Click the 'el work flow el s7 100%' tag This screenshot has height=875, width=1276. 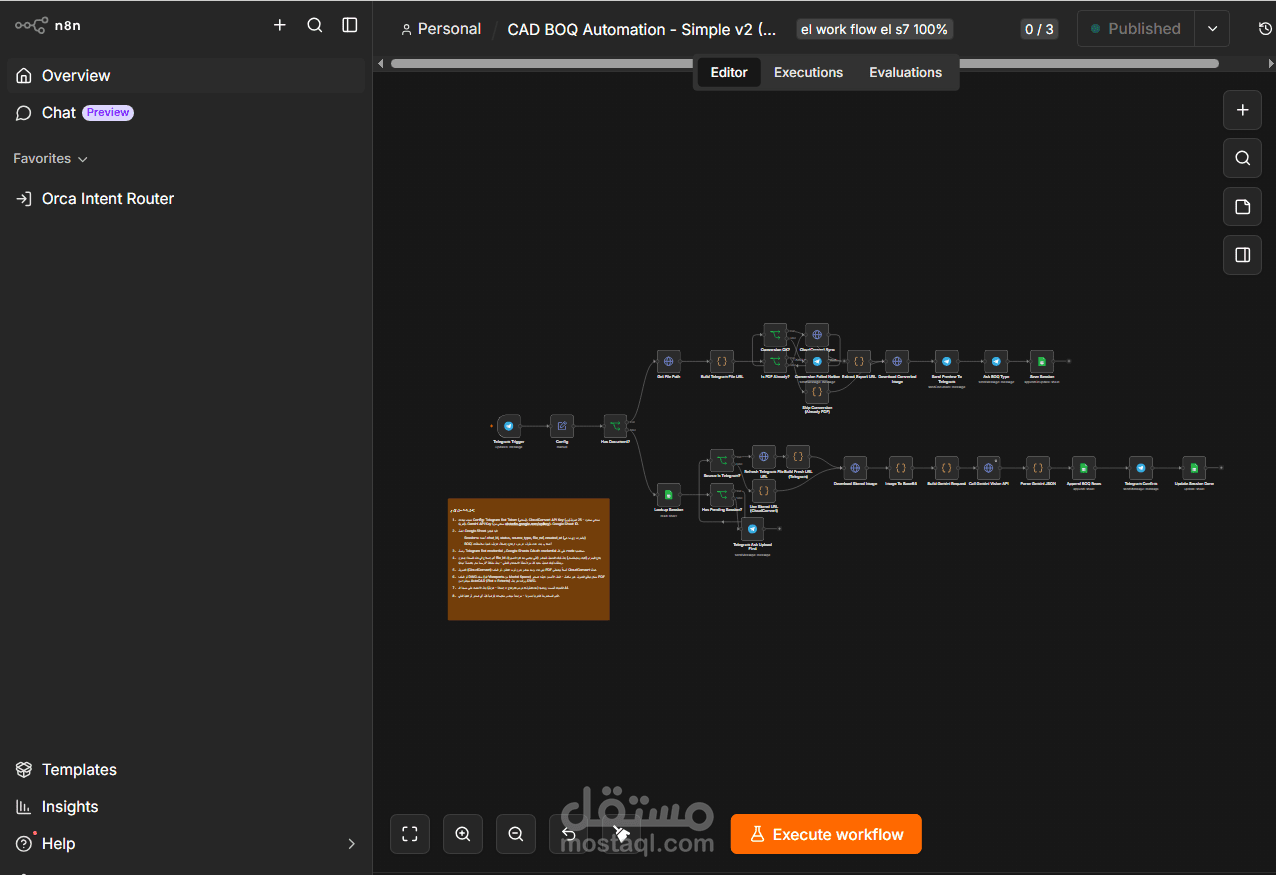point(874,29)
